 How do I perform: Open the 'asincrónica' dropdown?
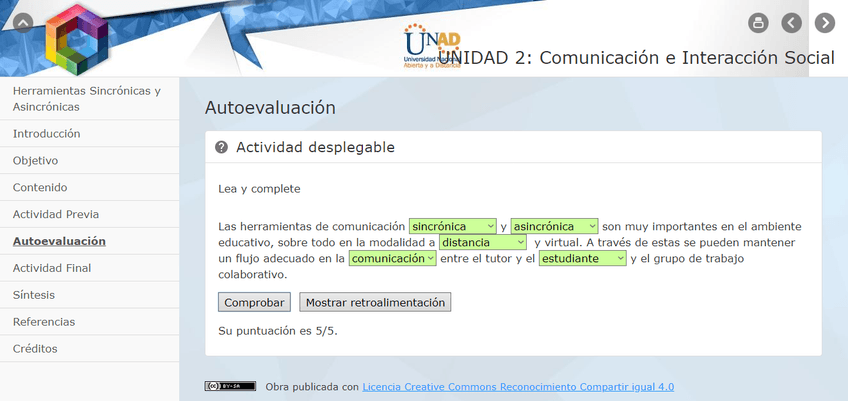tap(554, 226)
